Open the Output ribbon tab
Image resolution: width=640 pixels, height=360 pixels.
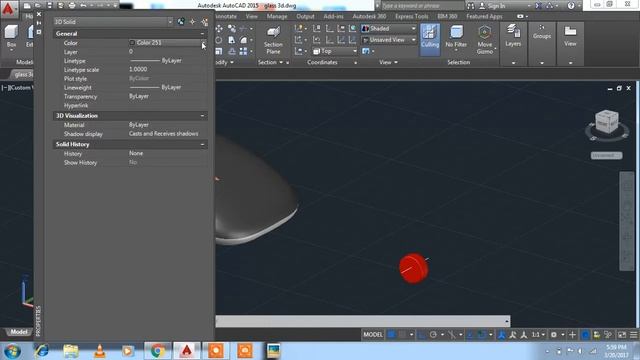(x=305, y=16)
